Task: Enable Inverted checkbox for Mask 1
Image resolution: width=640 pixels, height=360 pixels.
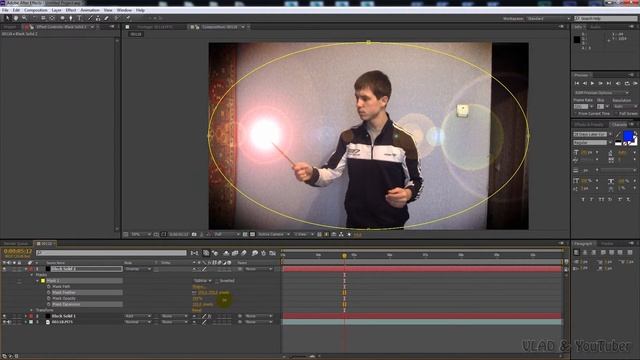Action: (x=217, y=281)
